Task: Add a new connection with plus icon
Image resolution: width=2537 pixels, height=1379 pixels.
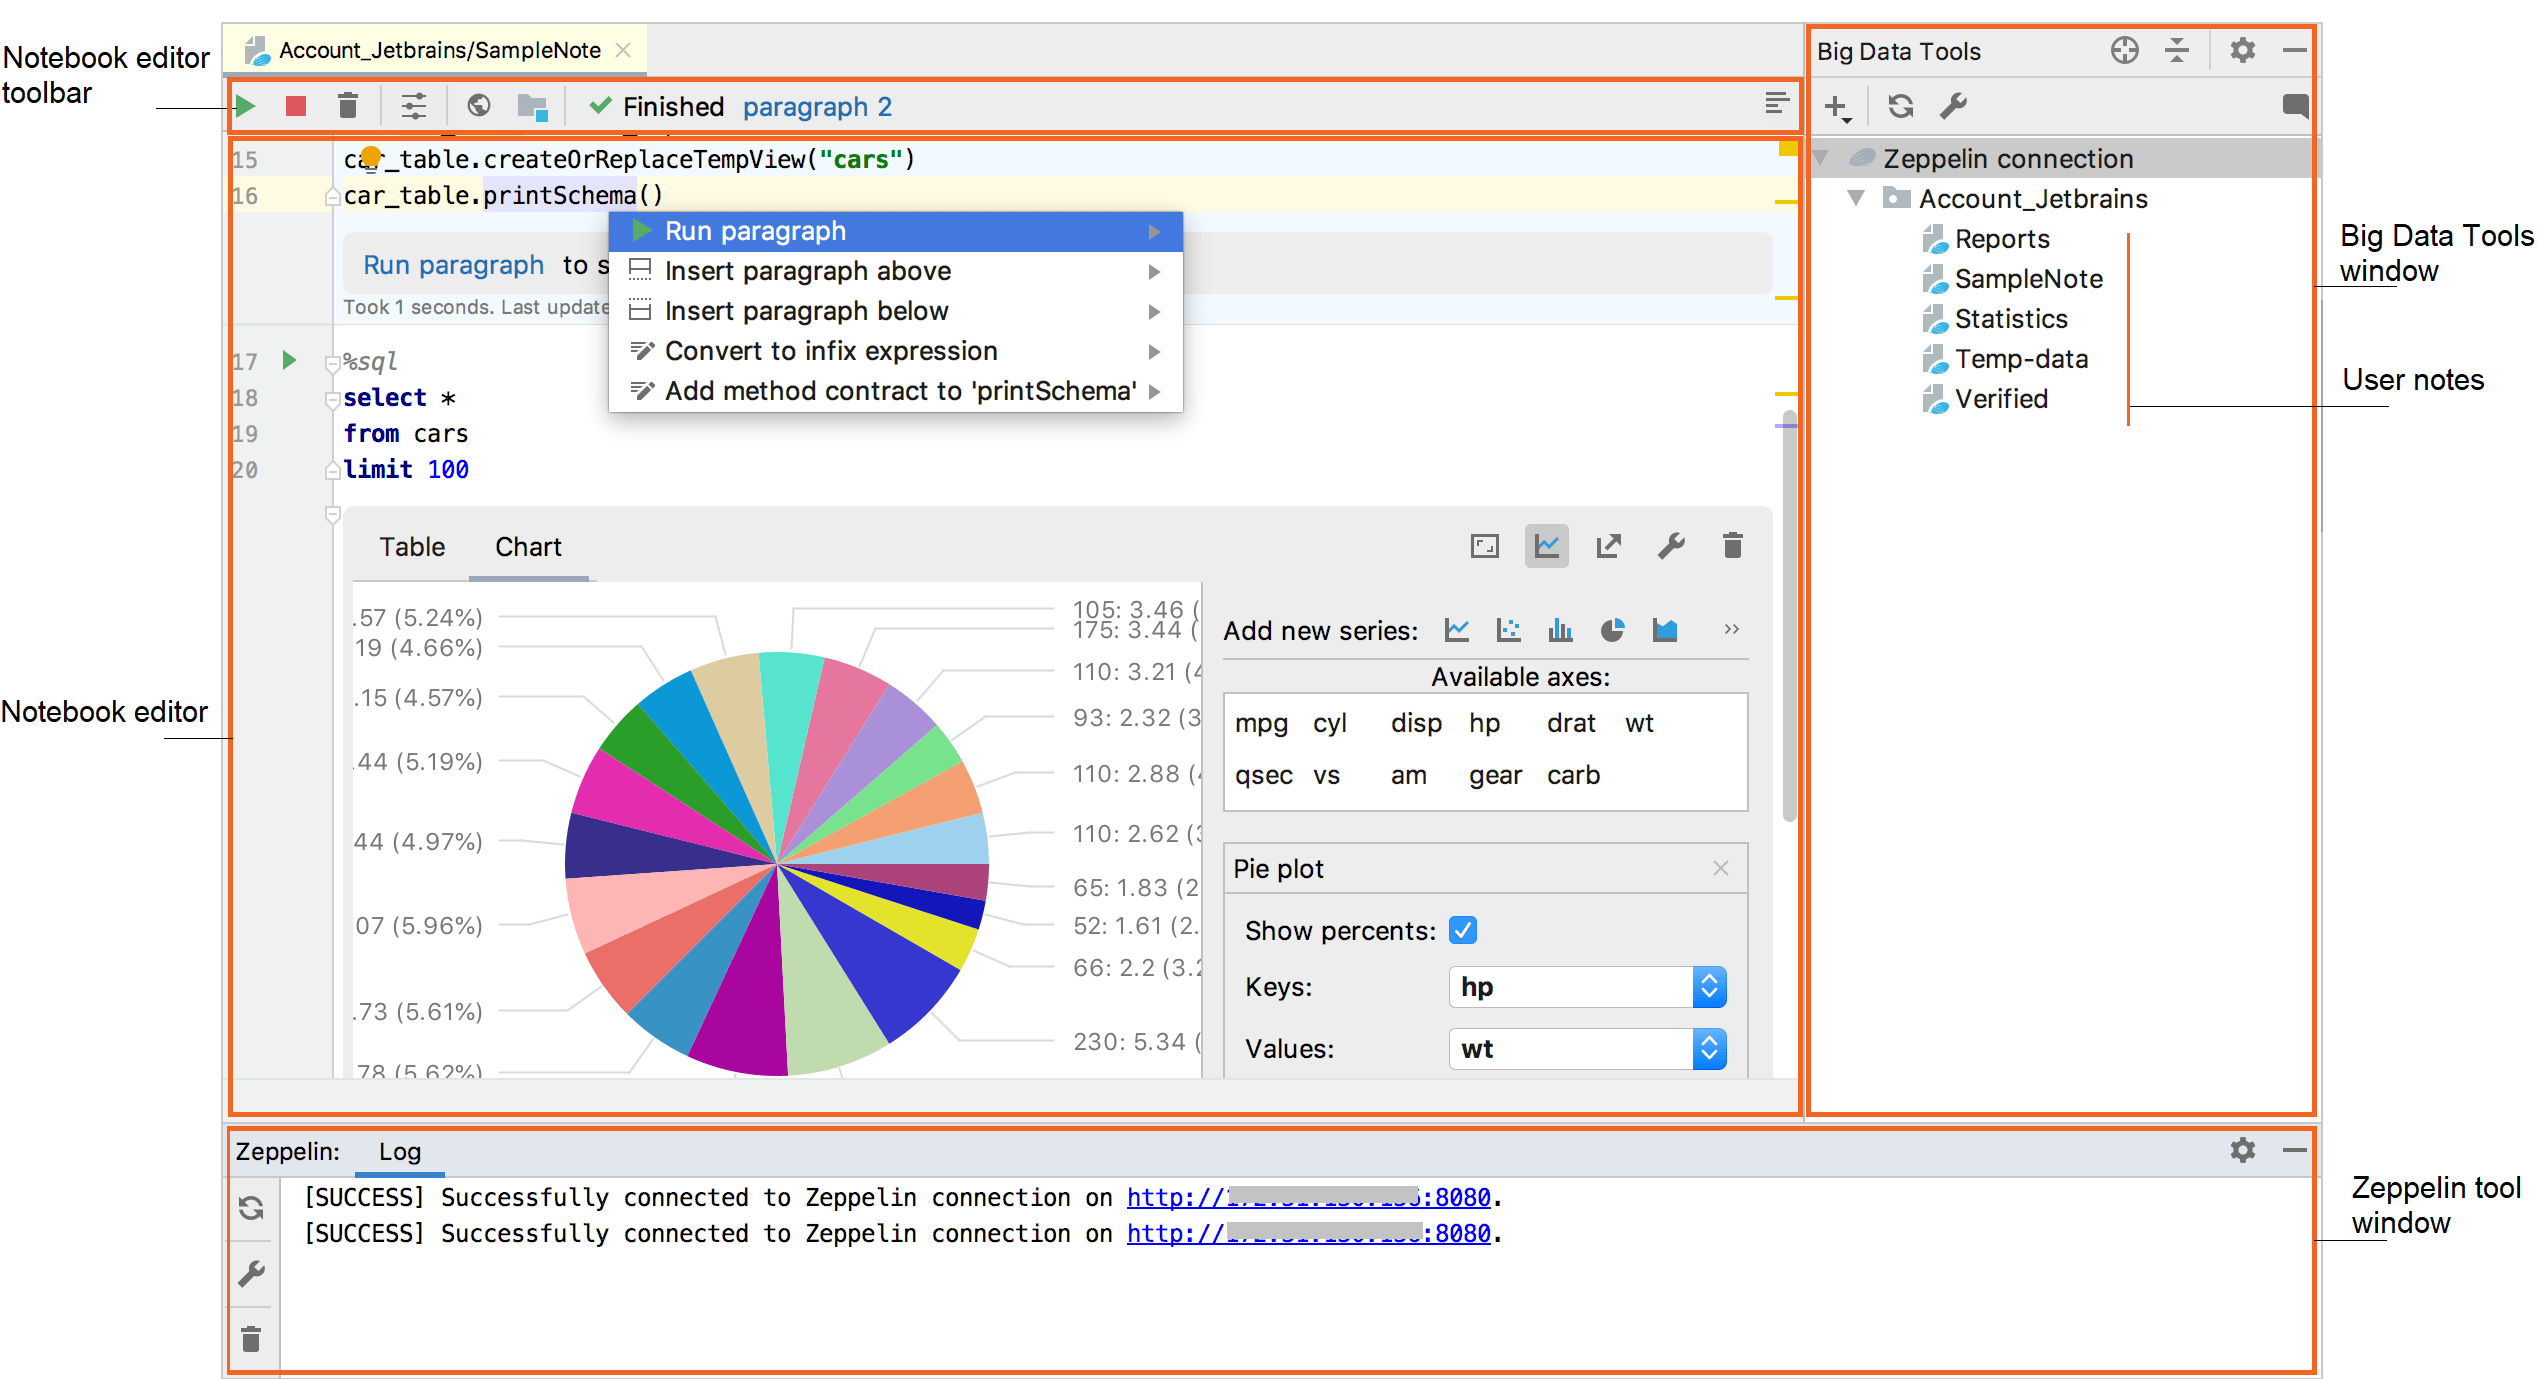Action: (x=1836, y=106)
